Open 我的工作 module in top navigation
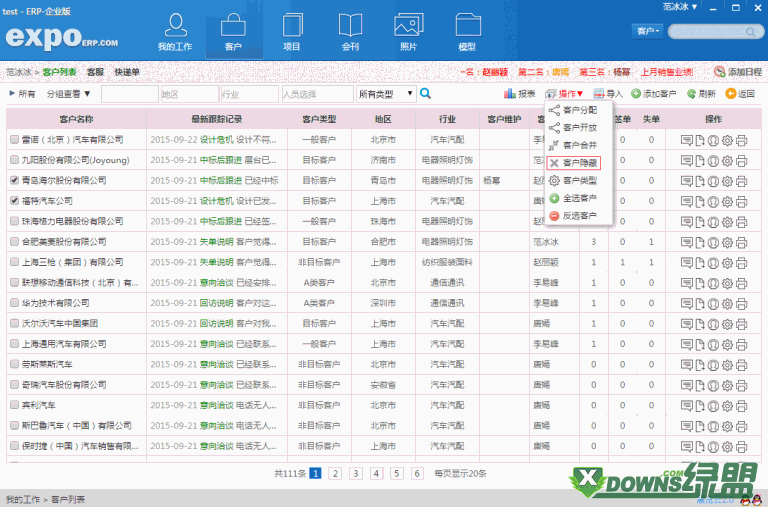The height and width of the screenshot is (507, 768). click(x=175, y=32)
